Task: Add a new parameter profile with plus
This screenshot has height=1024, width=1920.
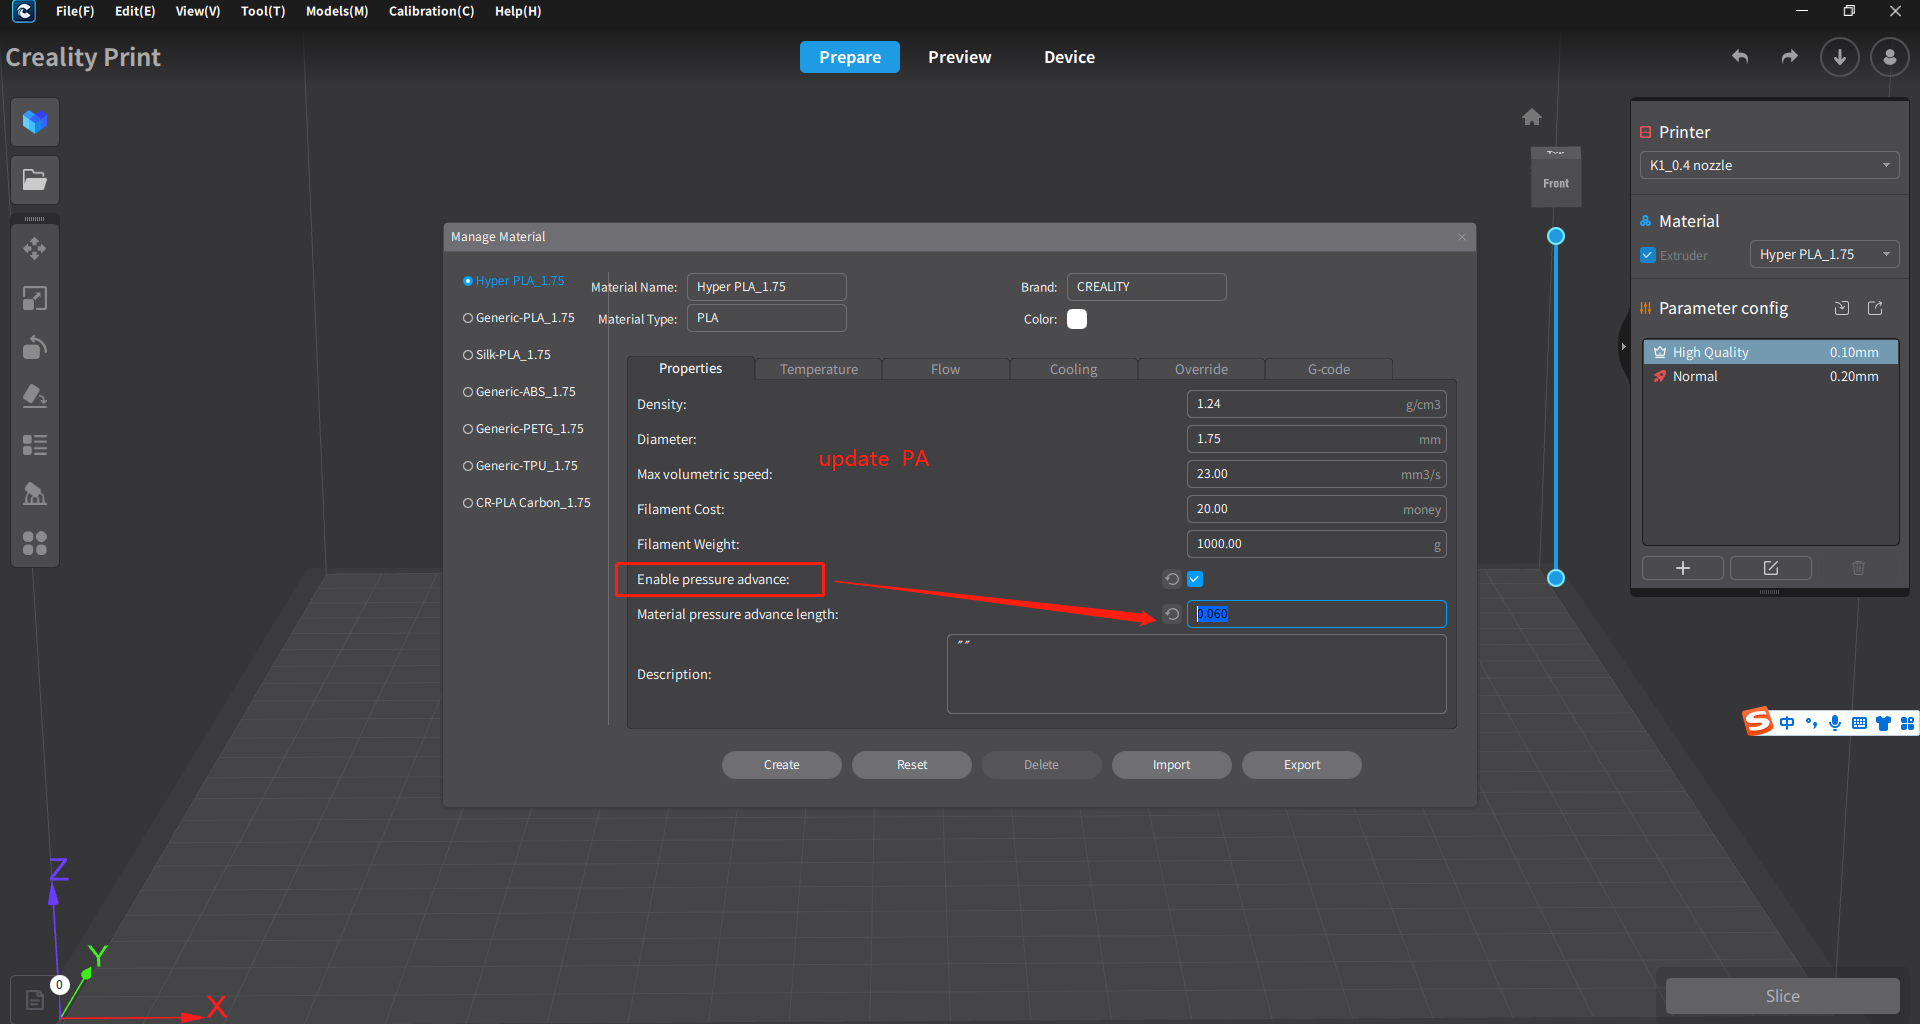Action: [x=1683, y=568]
